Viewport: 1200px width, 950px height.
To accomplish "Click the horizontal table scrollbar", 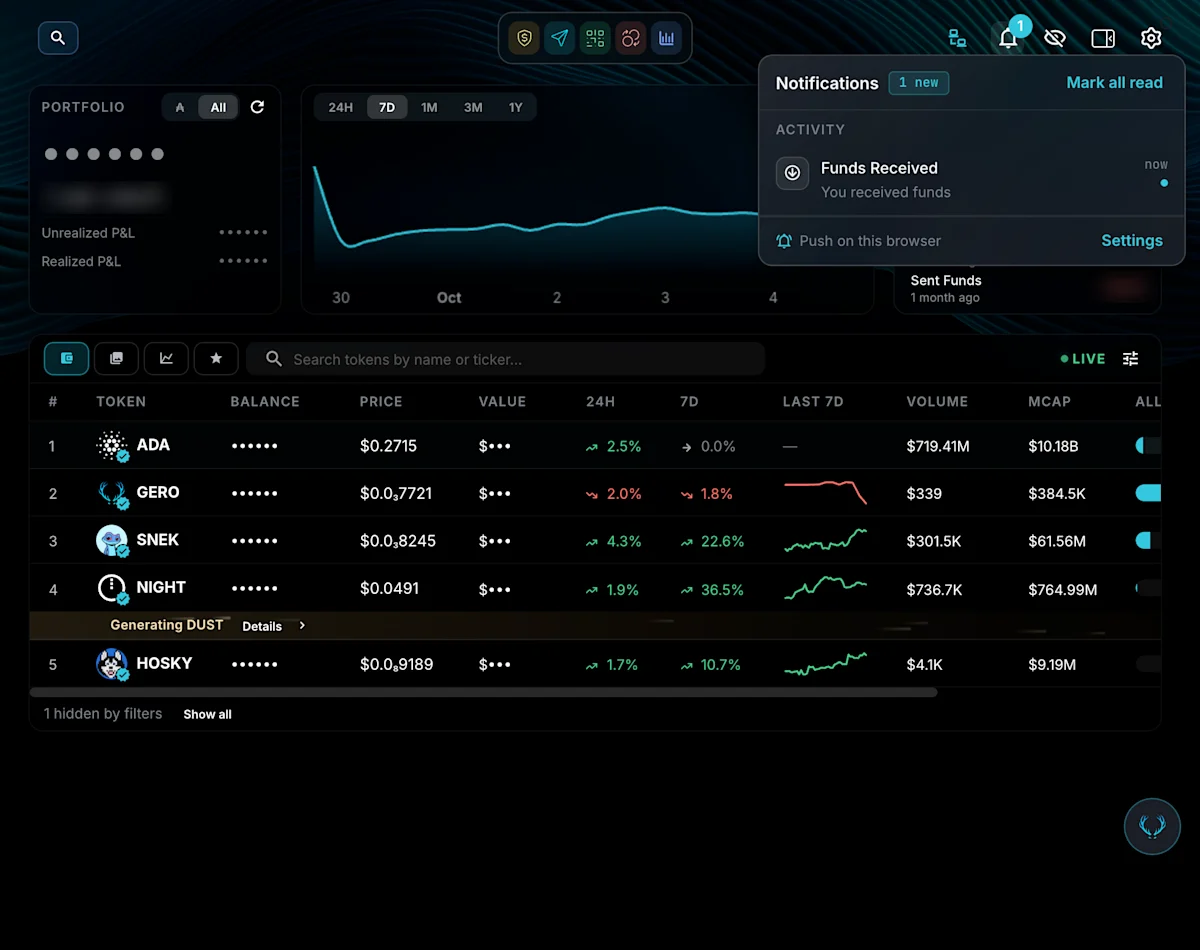I will (x=484, y=692).
